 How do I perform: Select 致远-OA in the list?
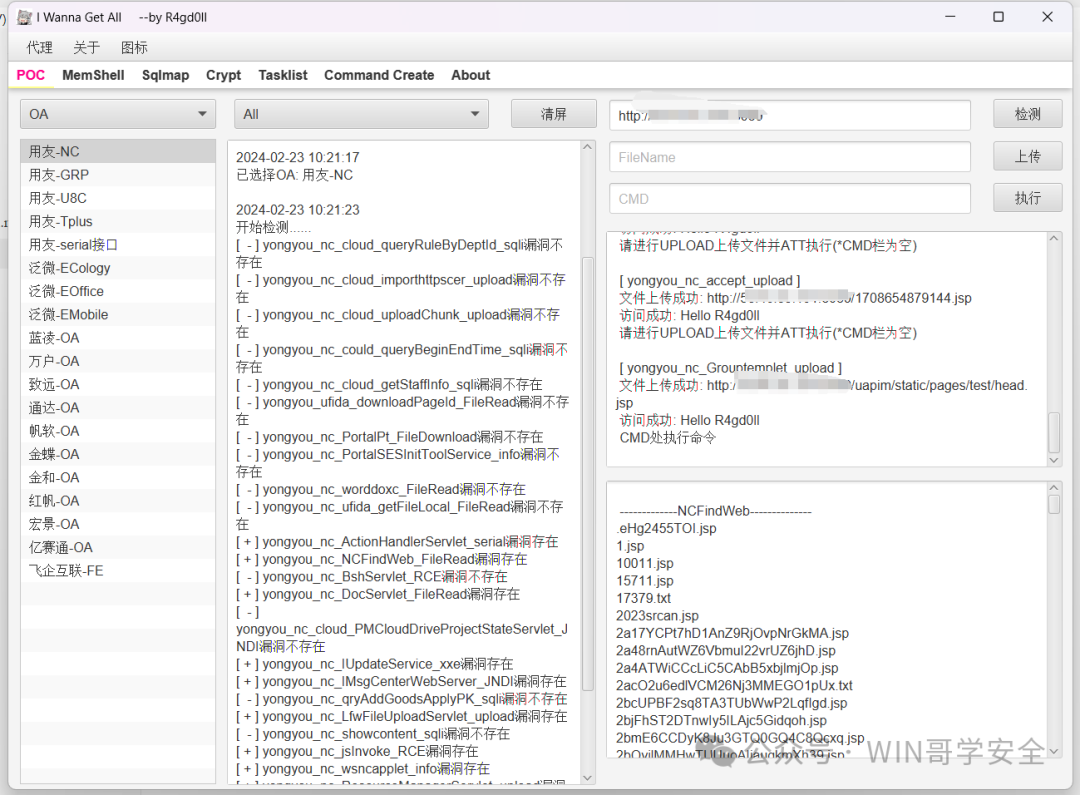click(118, 384)
